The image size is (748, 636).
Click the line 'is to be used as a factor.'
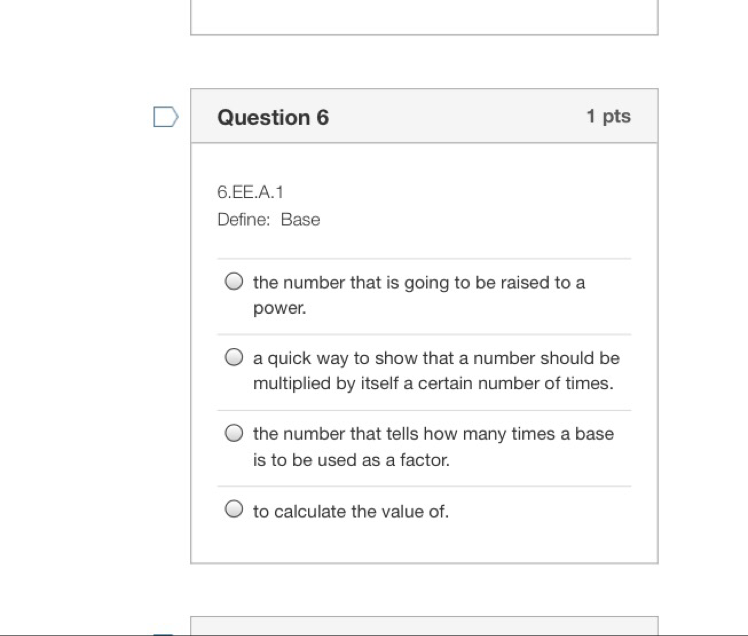[x=352, y=460]
